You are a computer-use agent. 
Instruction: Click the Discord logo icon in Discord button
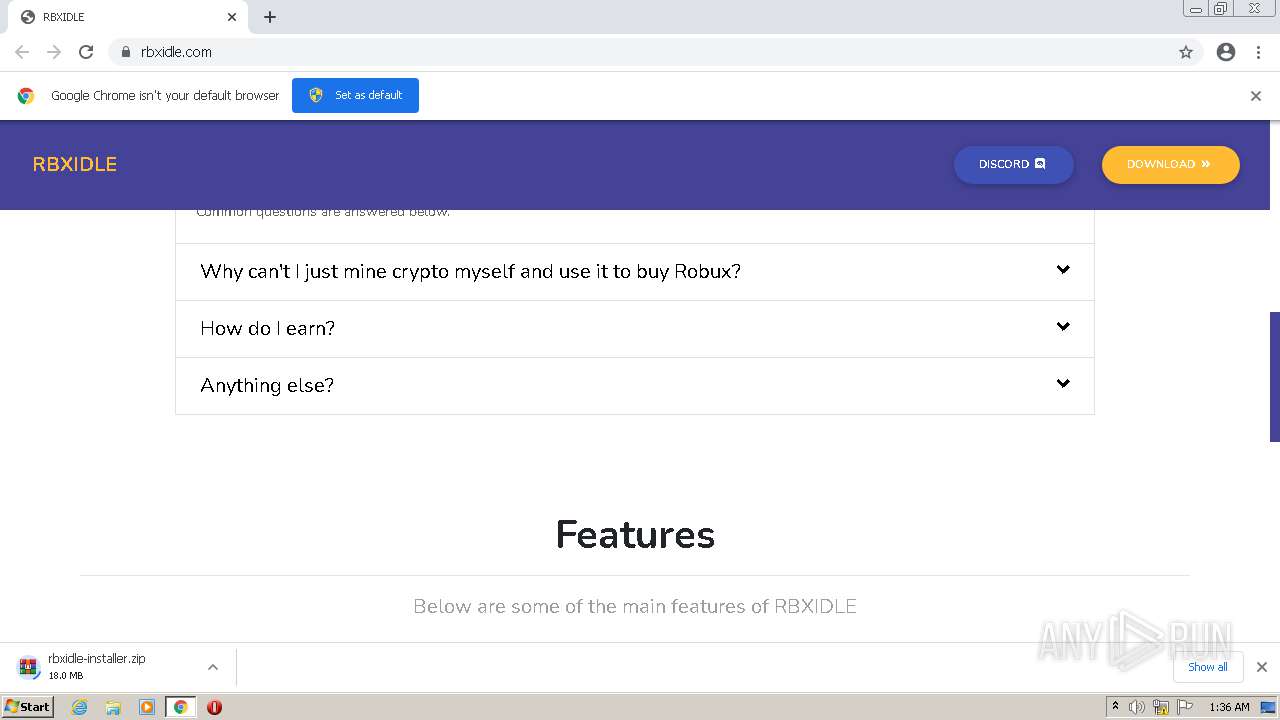(x=1040, y=164)
